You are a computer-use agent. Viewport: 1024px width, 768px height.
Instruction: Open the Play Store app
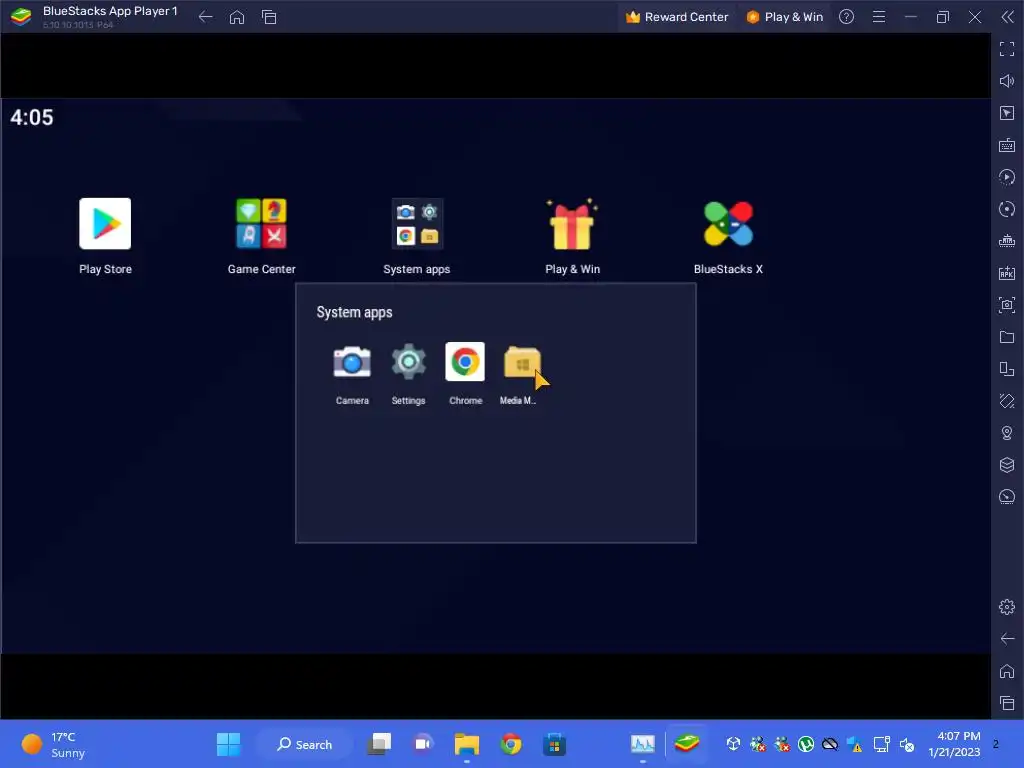pos(105,224)
